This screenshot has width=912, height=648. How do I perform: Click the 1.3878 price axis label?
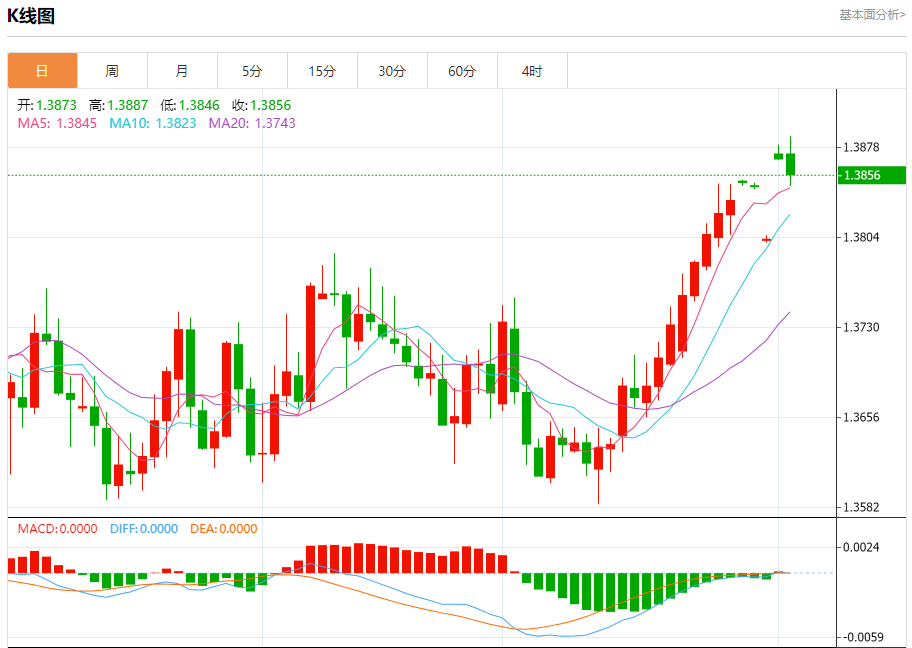coord(861,147)
